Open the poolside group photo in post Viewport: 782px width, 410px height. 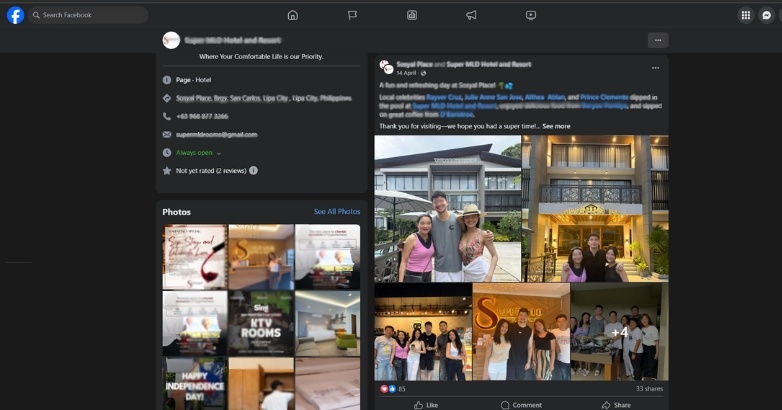point(448,208)
